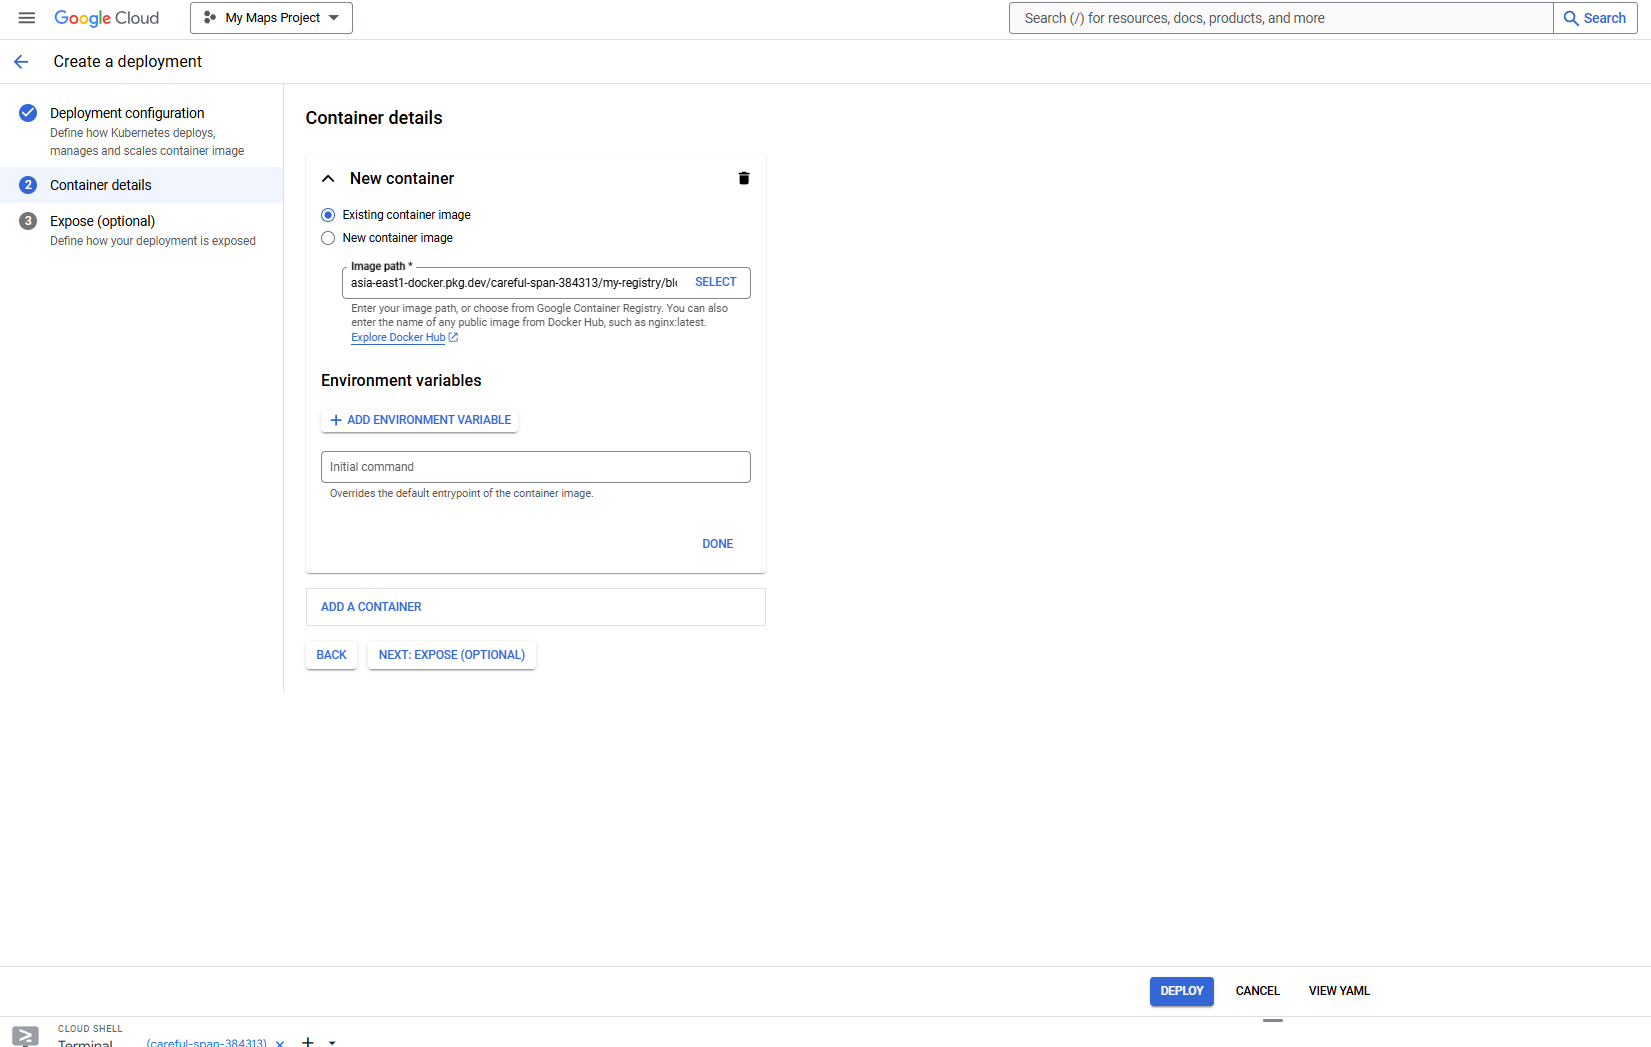Viewport: 1651px width, 1047px height.
Task: Select Existing container image option
Action: click(x=328, y=214)
